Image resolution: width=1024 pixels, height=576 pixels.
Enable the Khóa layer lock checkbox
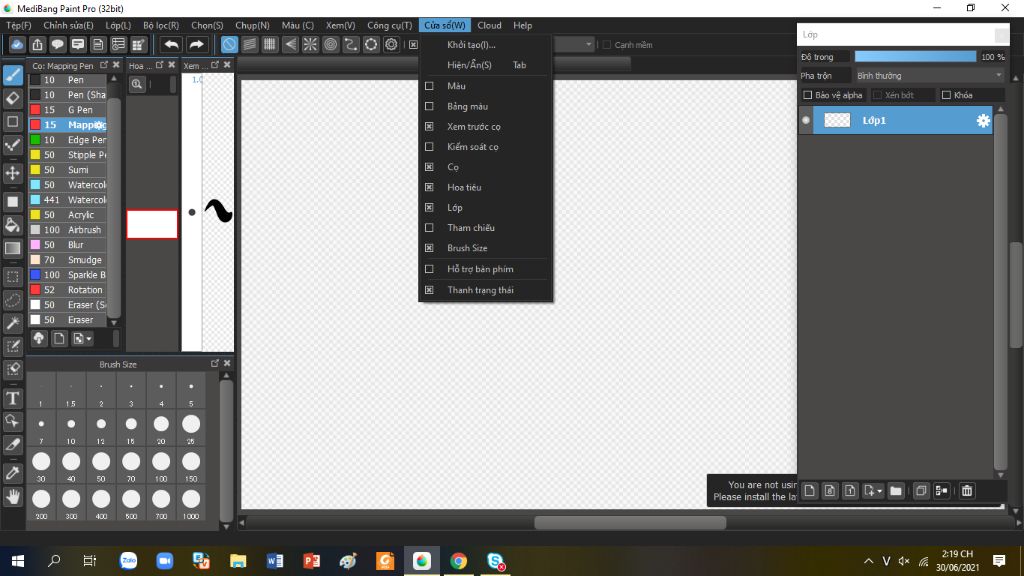(x=946, y=95)
